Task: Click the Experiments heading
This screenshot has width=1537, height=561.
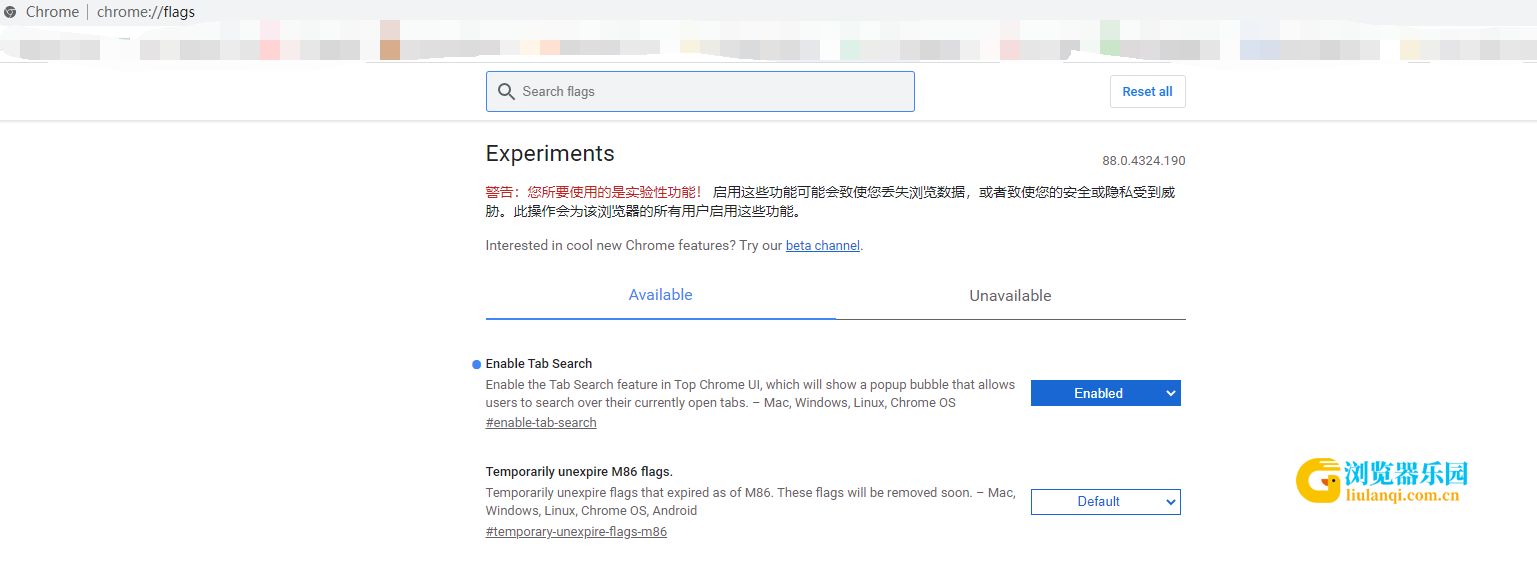Action: tap(550, 153)
